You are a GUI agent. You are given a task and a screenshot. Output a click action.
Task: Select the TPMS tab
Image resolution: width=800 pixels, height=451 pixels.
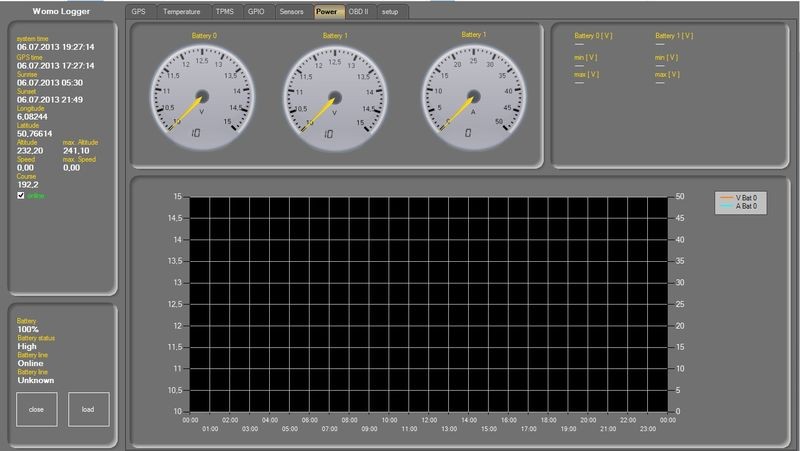[224, 11]
